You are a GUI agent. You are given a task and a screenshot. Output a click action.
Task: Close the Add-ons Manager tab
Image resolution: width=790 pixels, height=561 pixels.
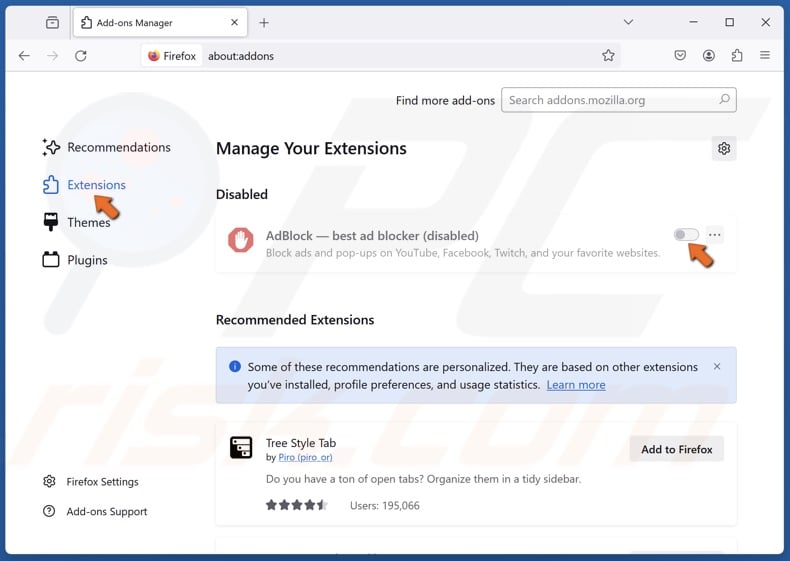(234, 23)
